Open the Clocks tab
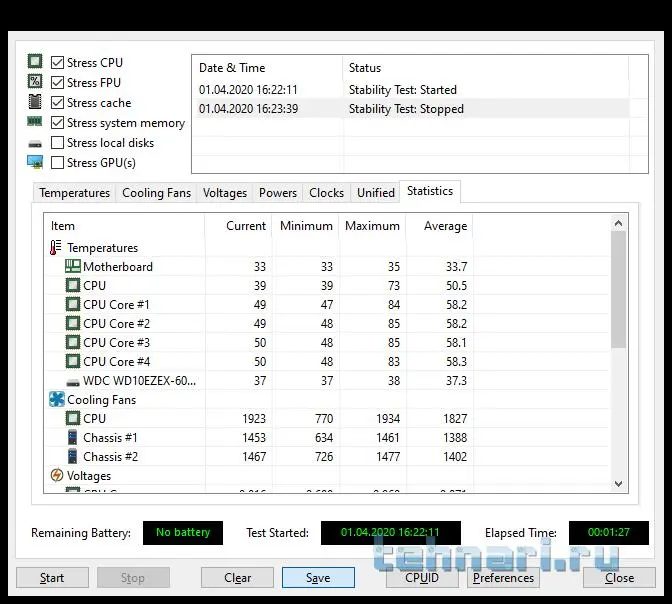 click(327, 193)
